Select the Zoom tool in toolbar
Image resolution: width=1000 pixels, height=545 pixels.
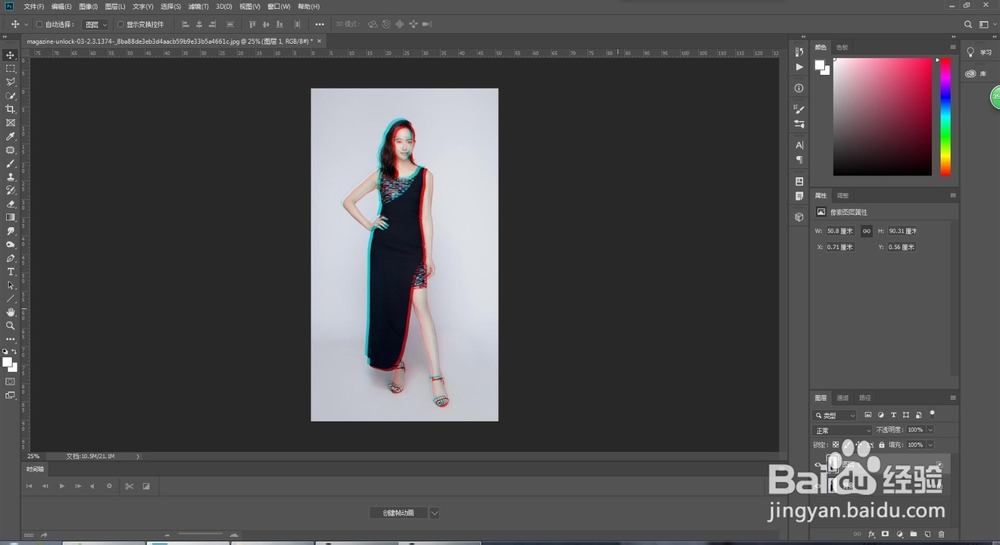point(10,326)
